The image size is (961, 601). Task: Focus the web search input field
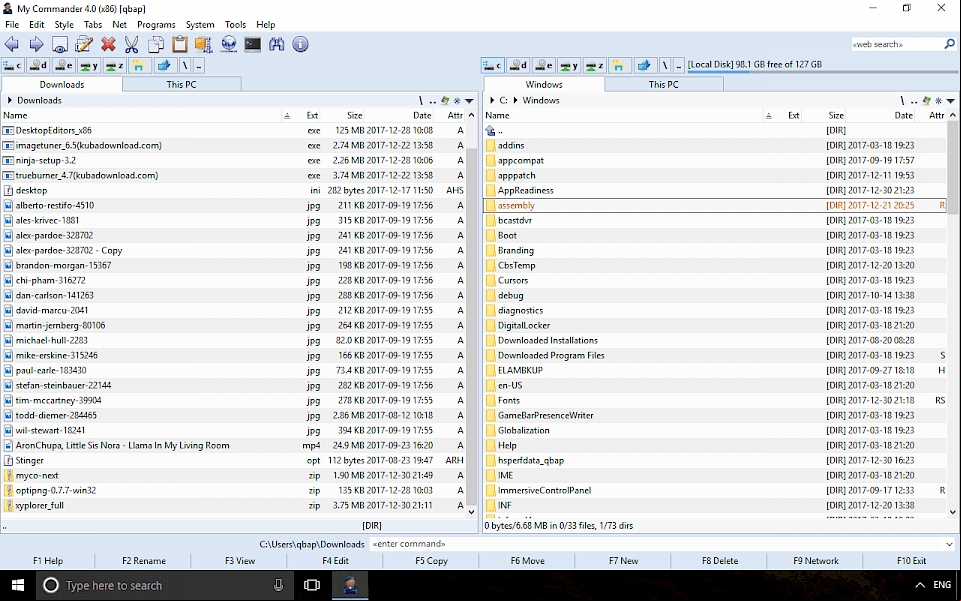coord(897,44)
